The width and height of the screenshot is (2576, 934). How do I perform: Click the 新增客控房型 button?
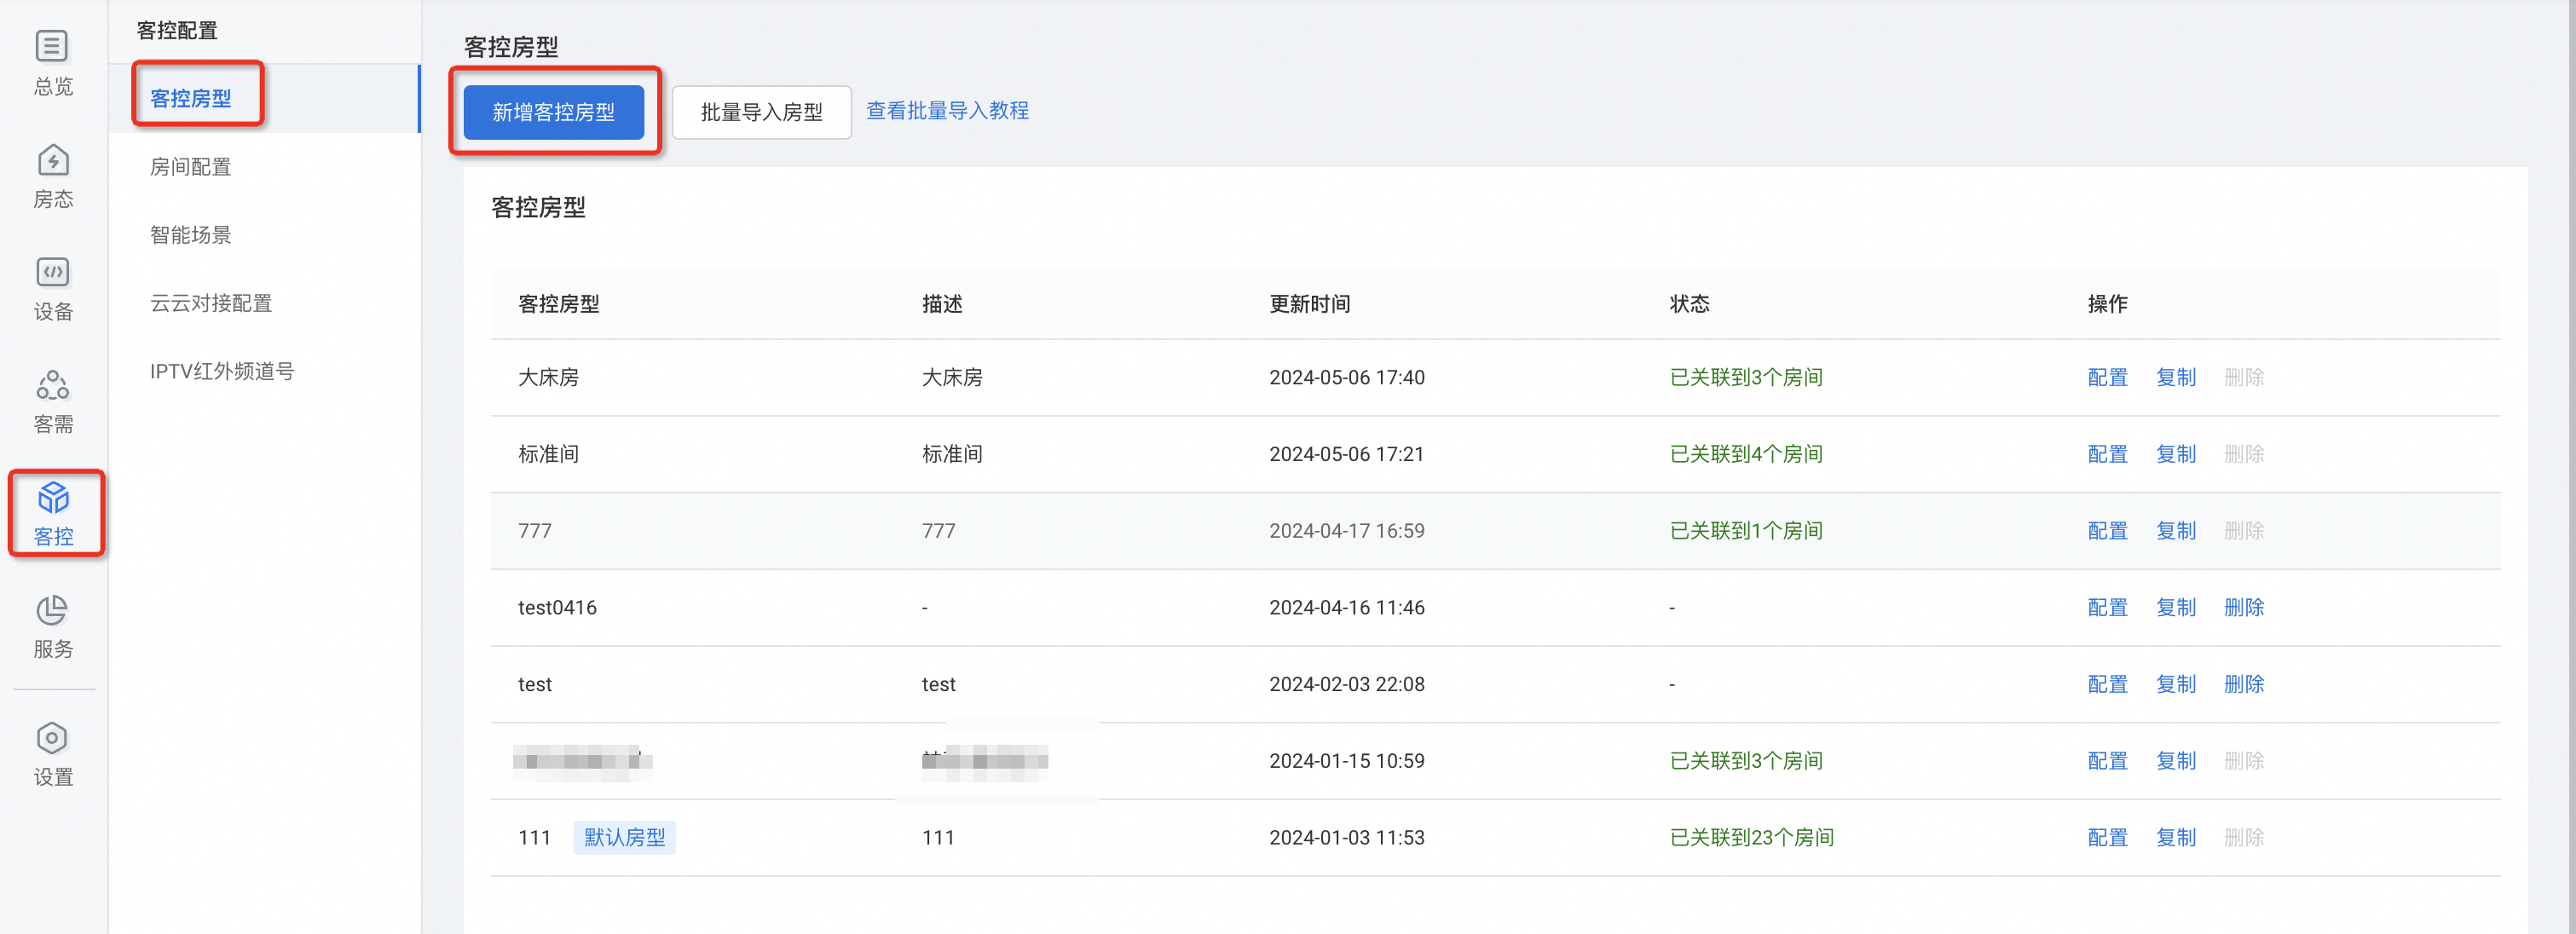click(554, 111)
